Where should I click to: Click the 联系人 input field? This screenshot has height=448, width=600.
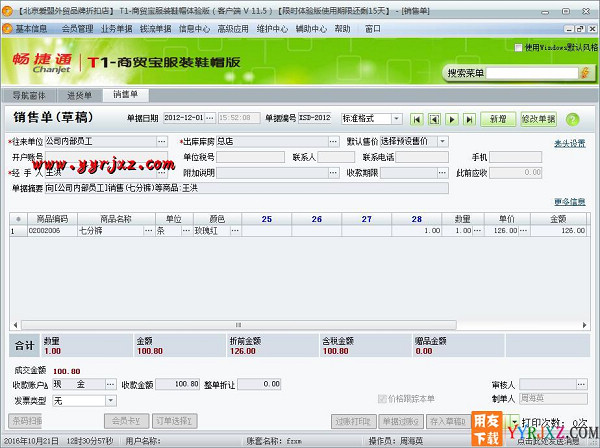point(336,157)
